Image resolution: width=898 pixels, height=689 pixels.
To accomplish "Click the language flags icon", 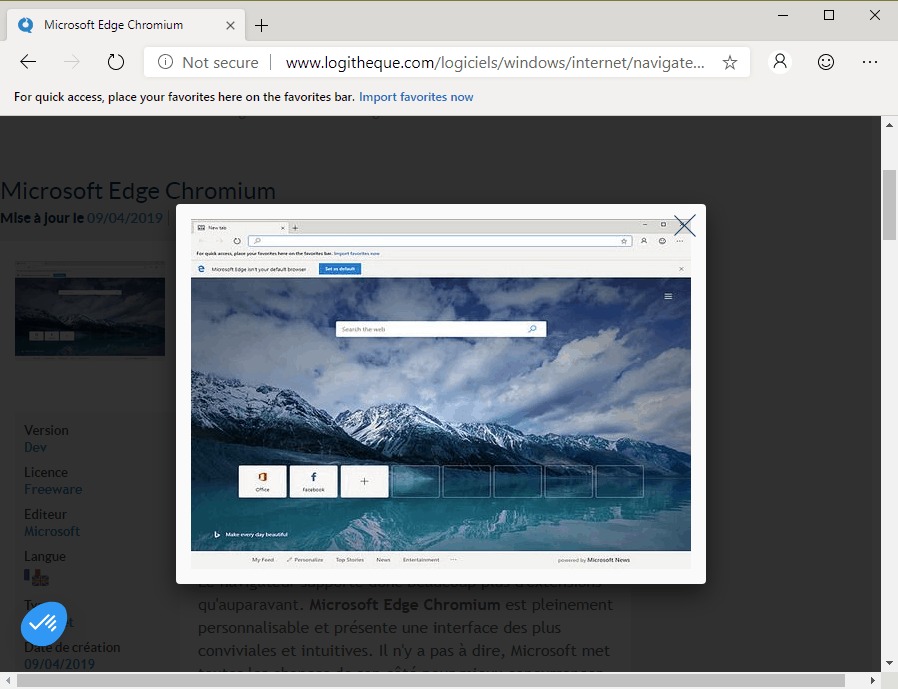I will (37, 577).
